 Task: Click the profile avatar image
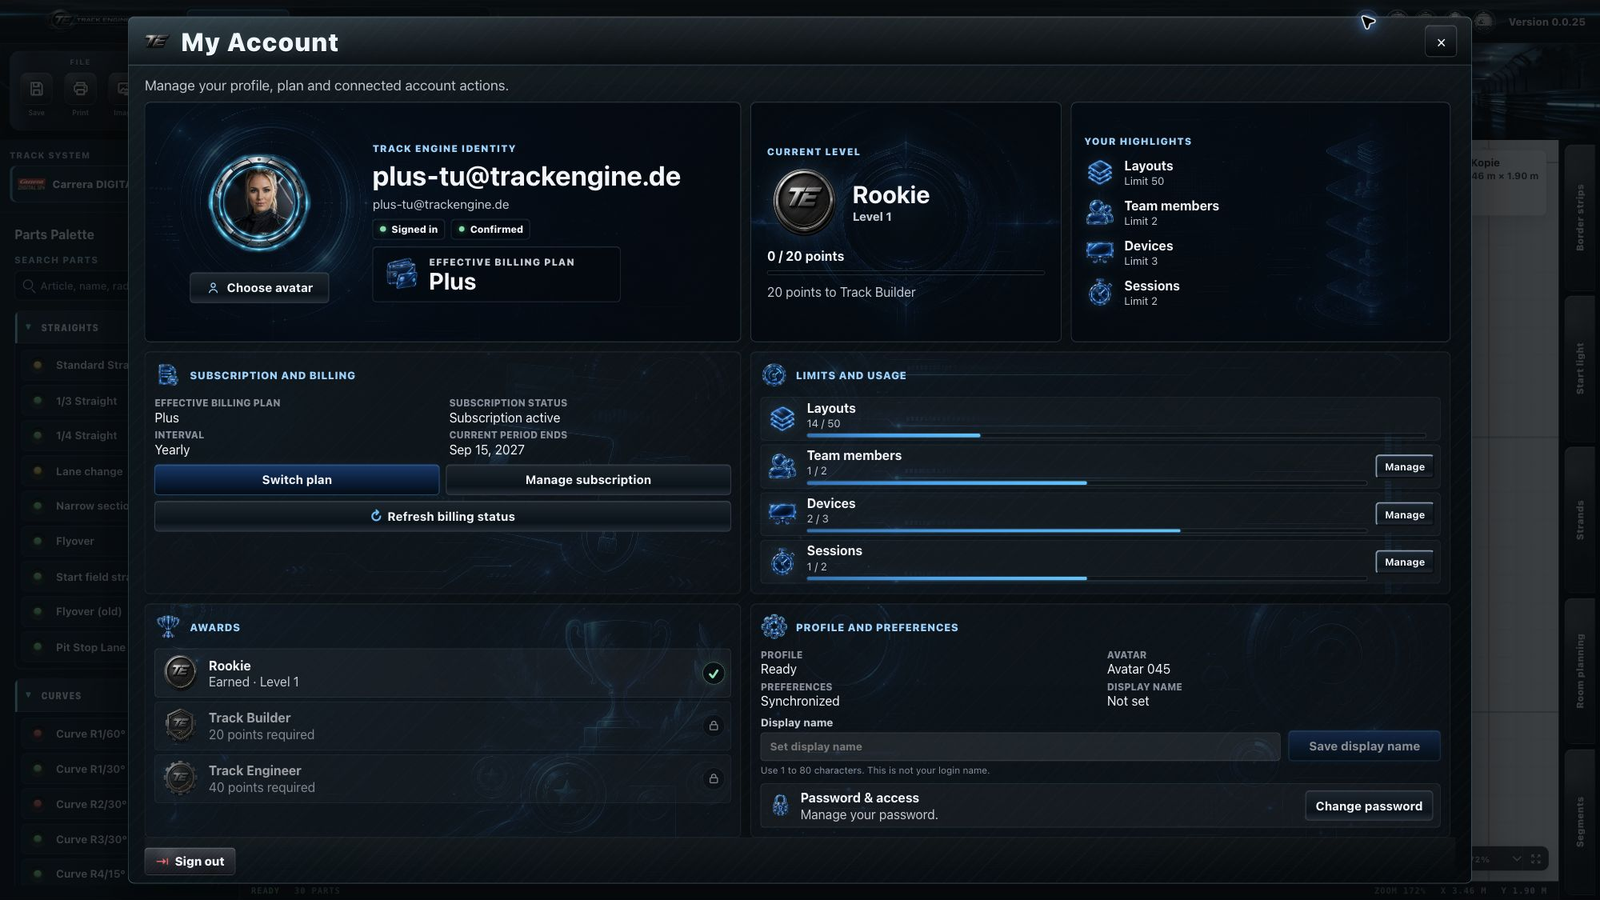(259, 202)
